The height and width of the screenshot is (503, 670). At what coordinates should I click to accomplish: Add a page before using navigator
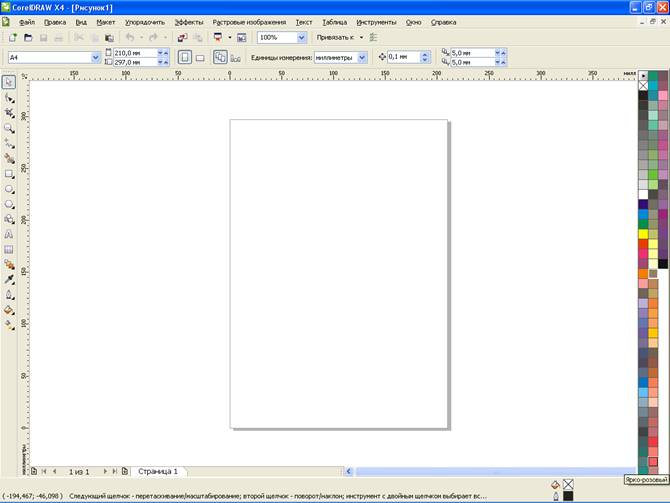click(34, 471)
